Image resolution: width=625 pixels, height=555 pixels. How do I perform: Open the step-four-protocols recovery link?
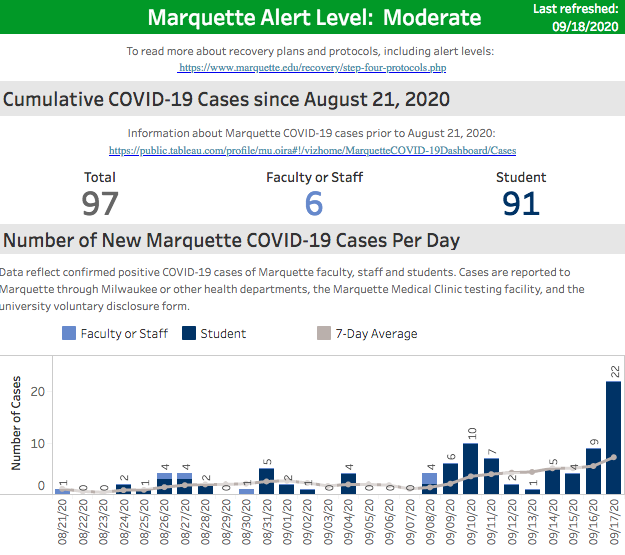click(312, 67)
